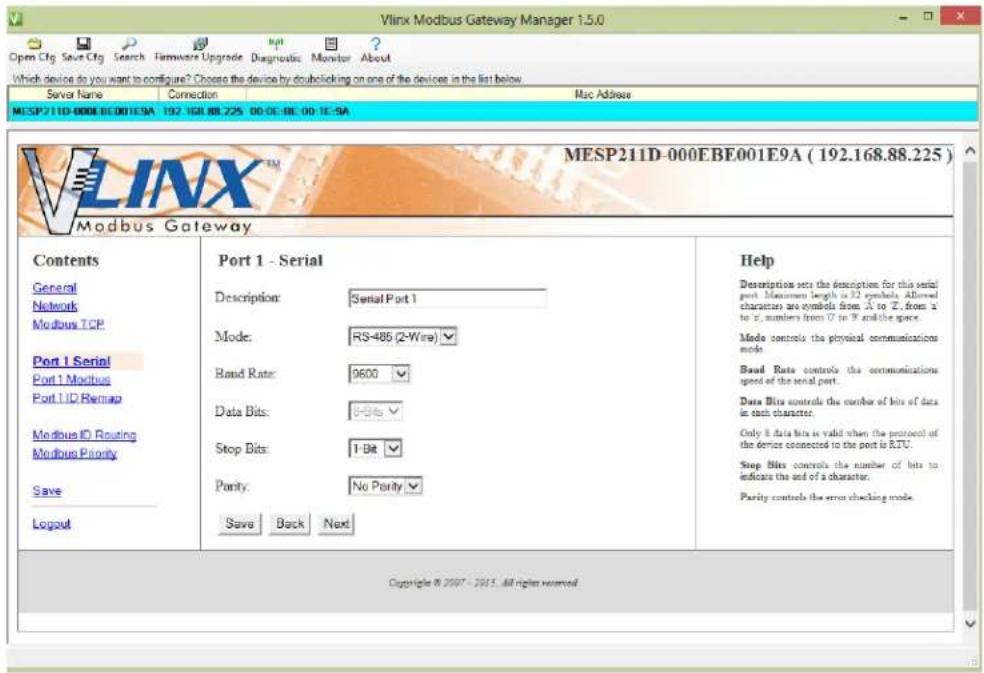The height and width of the screenshot is (673, 984).
Task: Click the Description input field
Action: (x=447, y=299)
